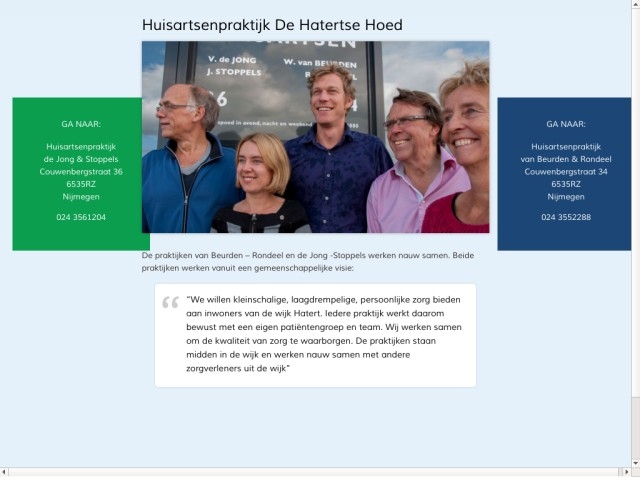
Task: Click the vertical scrollbar down arrow
Action: pyautogui.click(x=635, y=463)
